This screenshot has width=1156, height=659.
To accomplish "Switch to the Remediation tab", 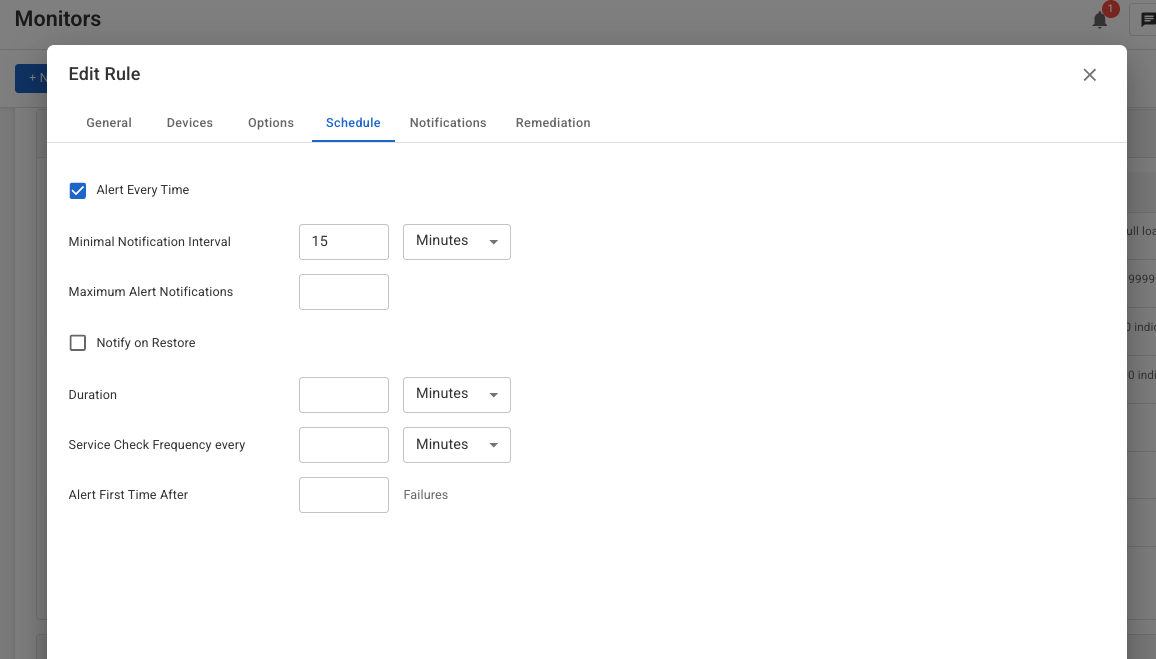I will (553, 122).
